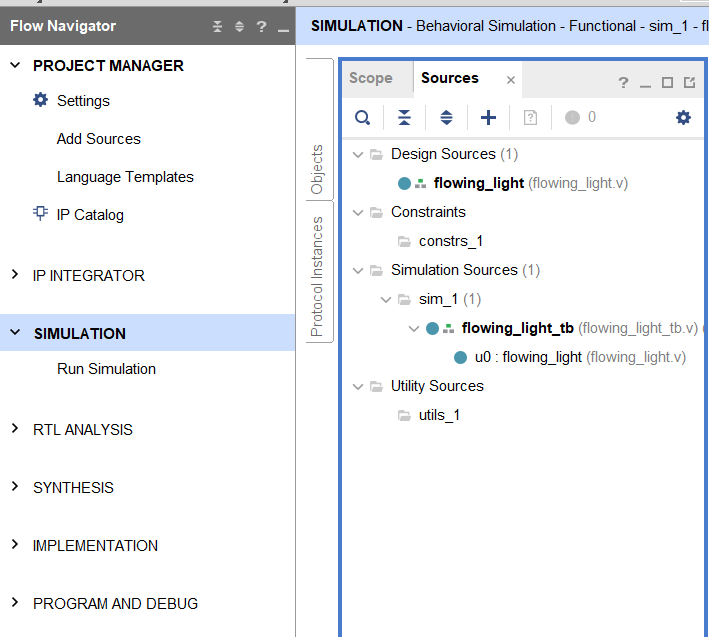This screenshot has height=637, width=709.
Task: Open Sources panel settings gear
Action: pos(683,118)
